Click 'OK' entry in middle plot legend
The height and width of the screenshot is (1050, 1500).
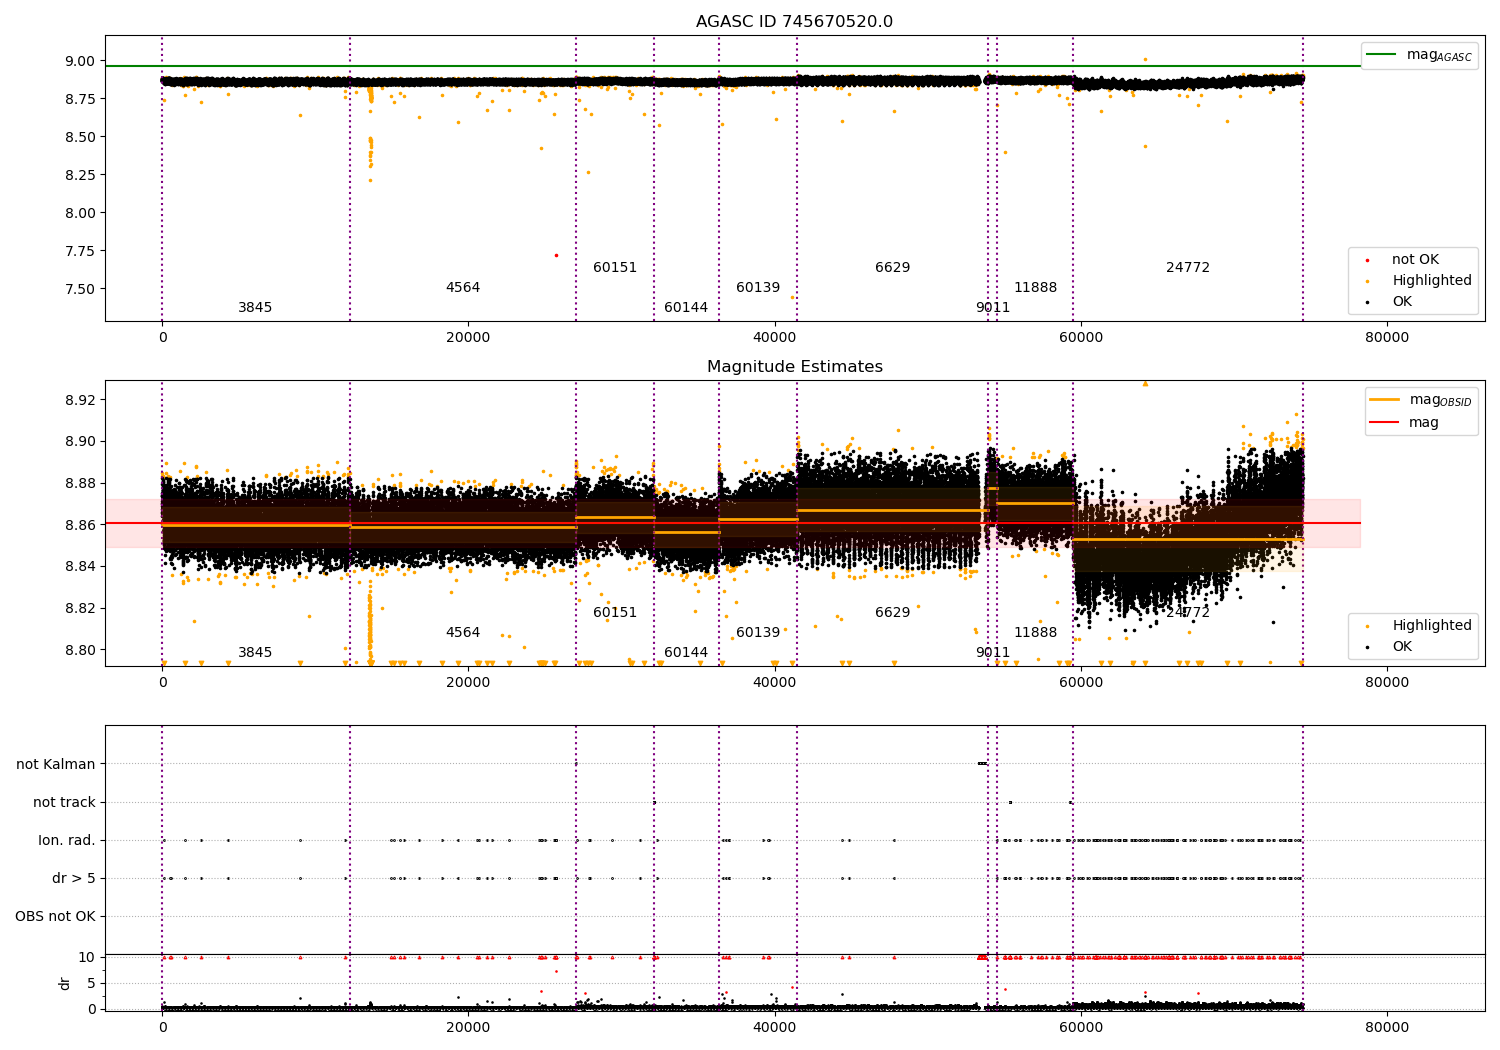click(x=1390, y=647)
